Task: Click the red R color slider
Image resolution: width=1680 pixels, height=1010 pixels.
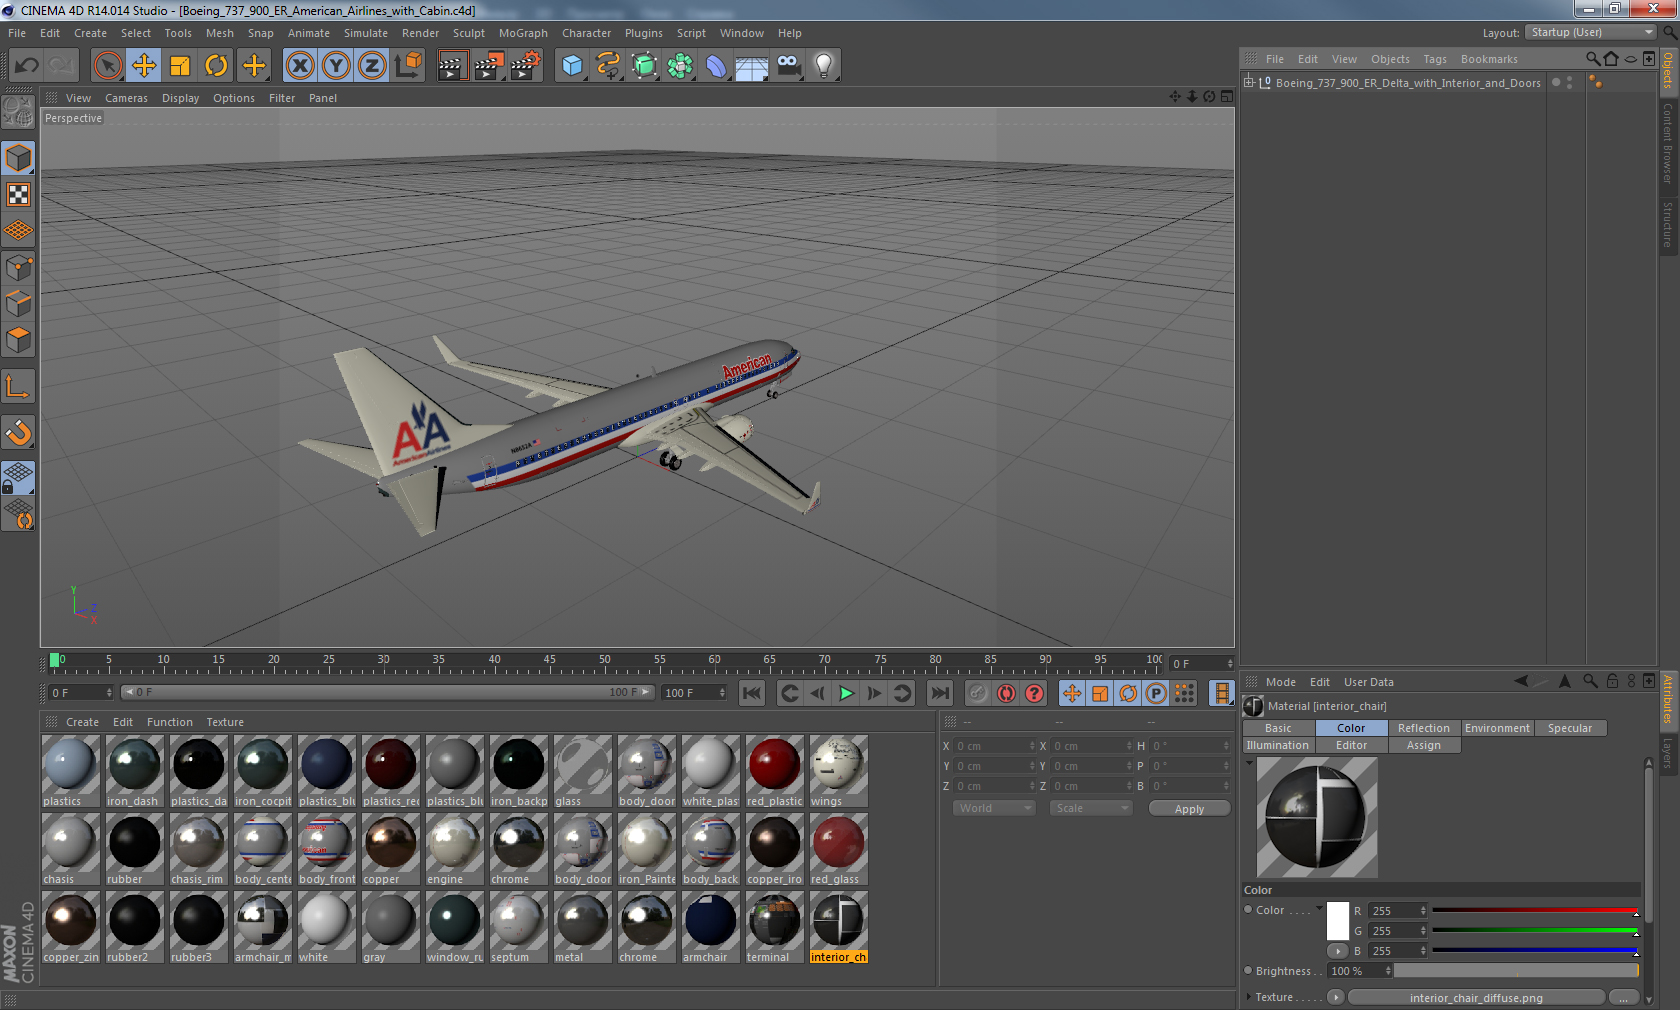Action: (x=1535, y=910)
